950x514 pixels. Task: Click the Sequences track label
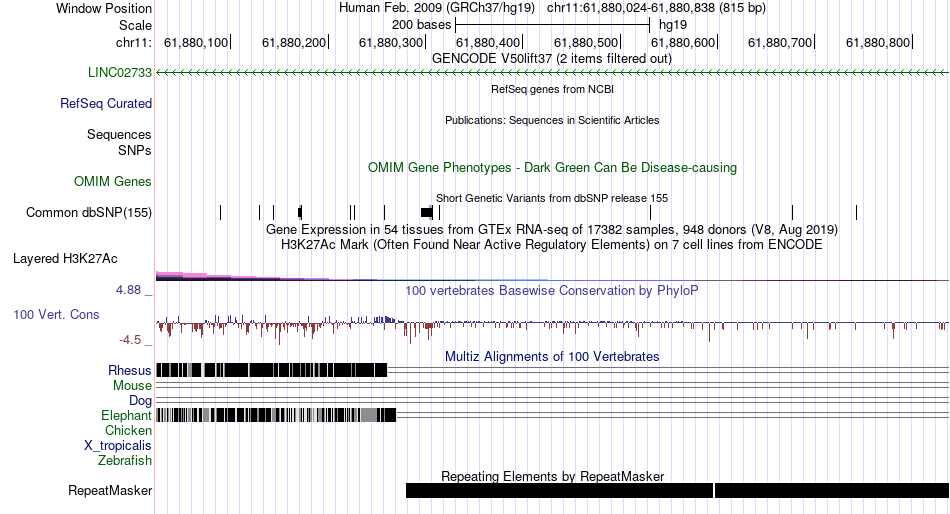[x=119, y=135]
